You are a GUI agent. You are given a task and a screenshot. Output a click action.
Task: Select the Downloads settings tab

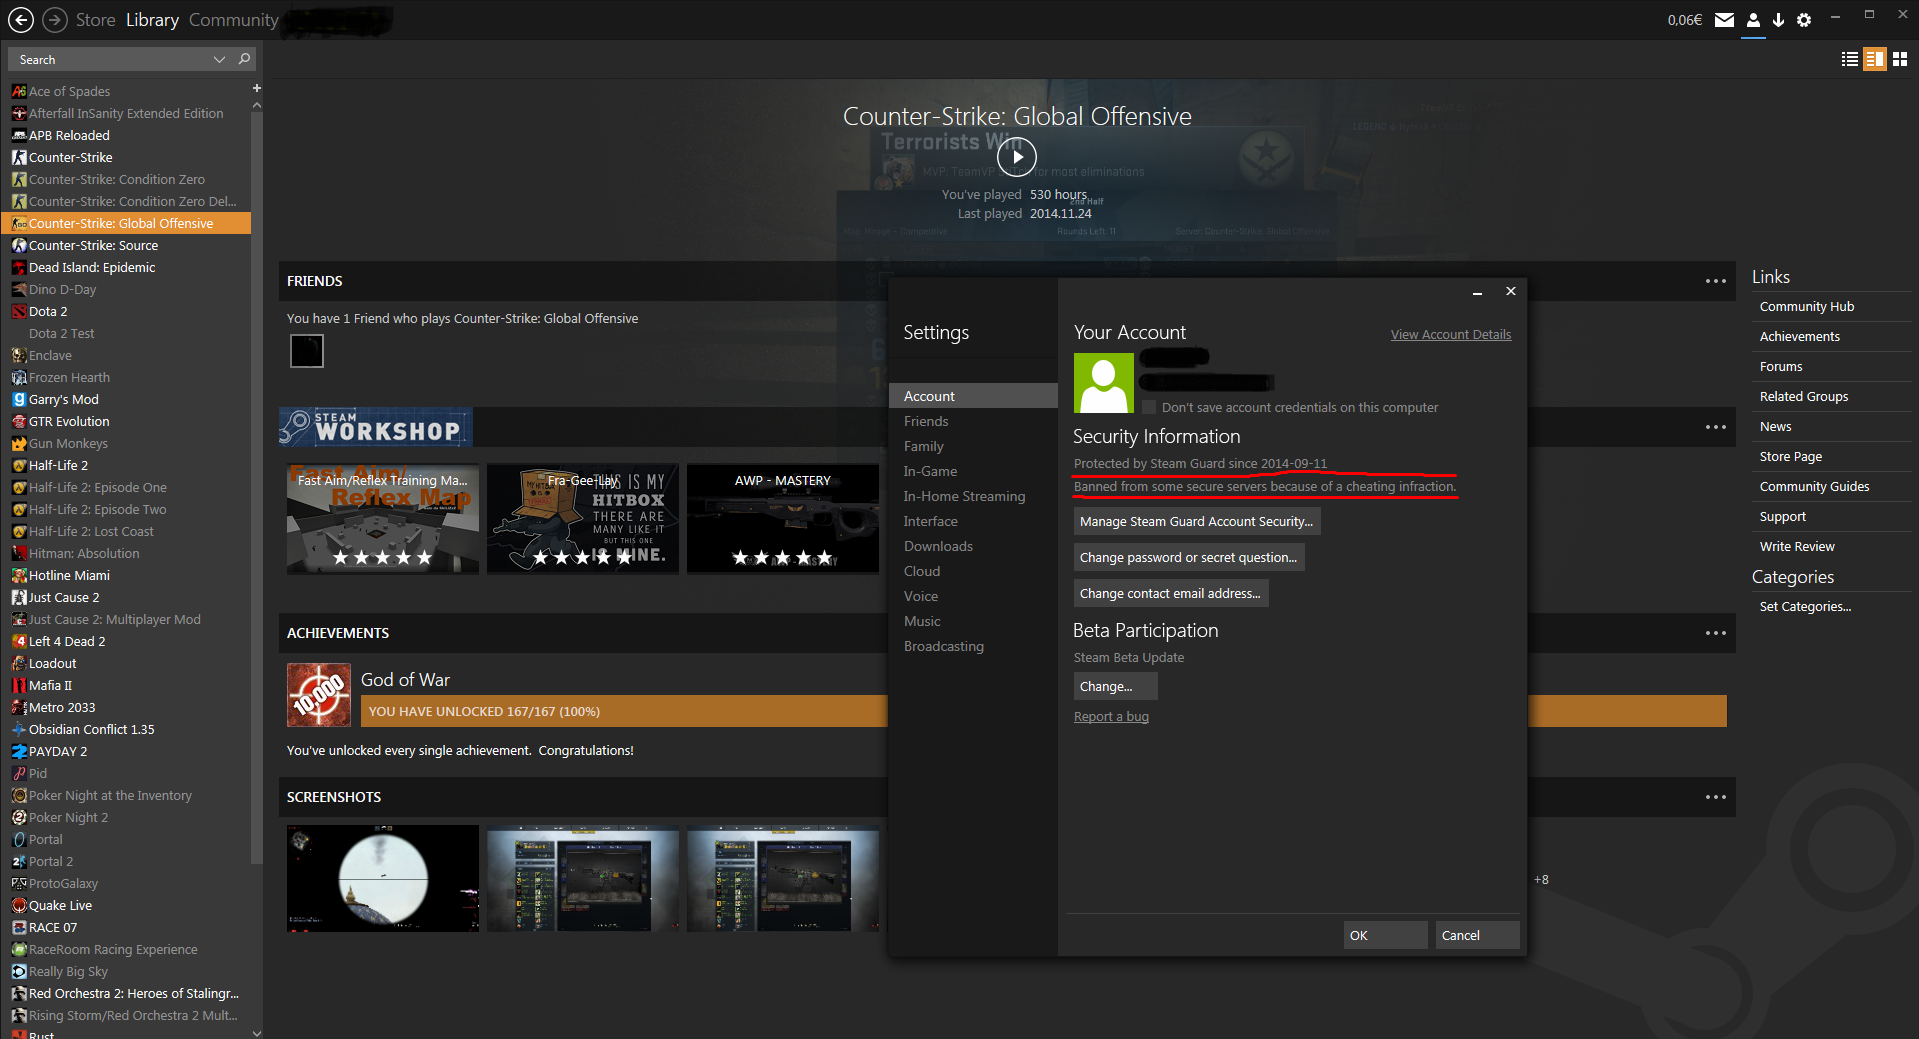point(938,546)
